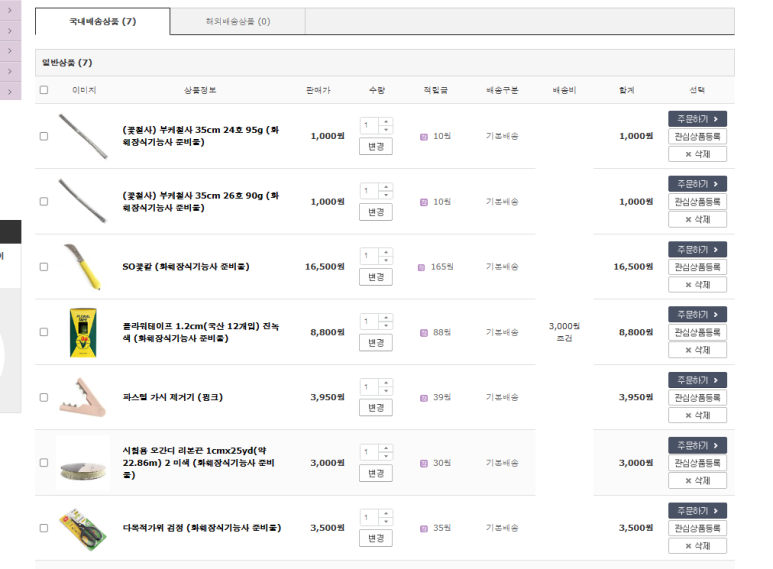The height and width of the screenshot is (569, 773).
Task: Order SO꽃칼 with 주문하기
Action: (698, 249)
